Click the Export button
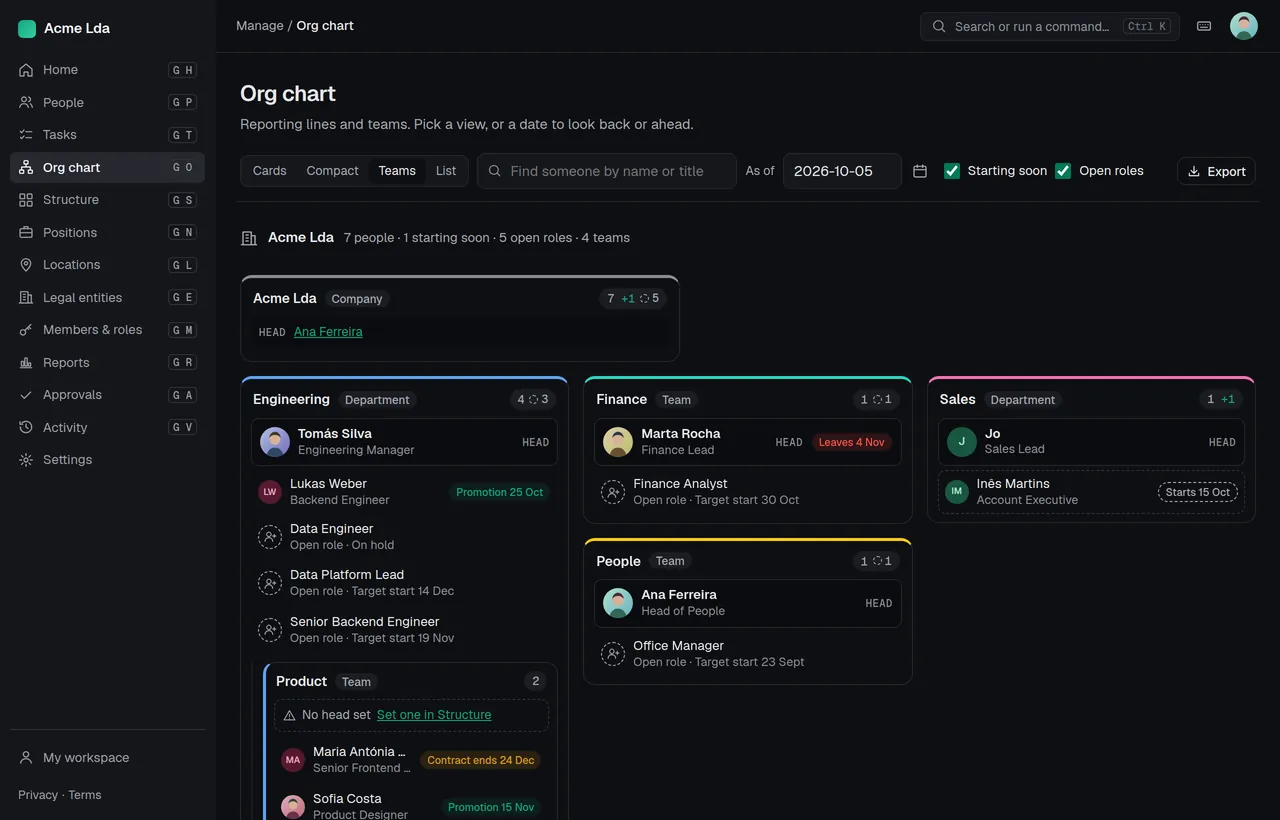Viewport: 1280px width, 820px height. point(1216,171)
